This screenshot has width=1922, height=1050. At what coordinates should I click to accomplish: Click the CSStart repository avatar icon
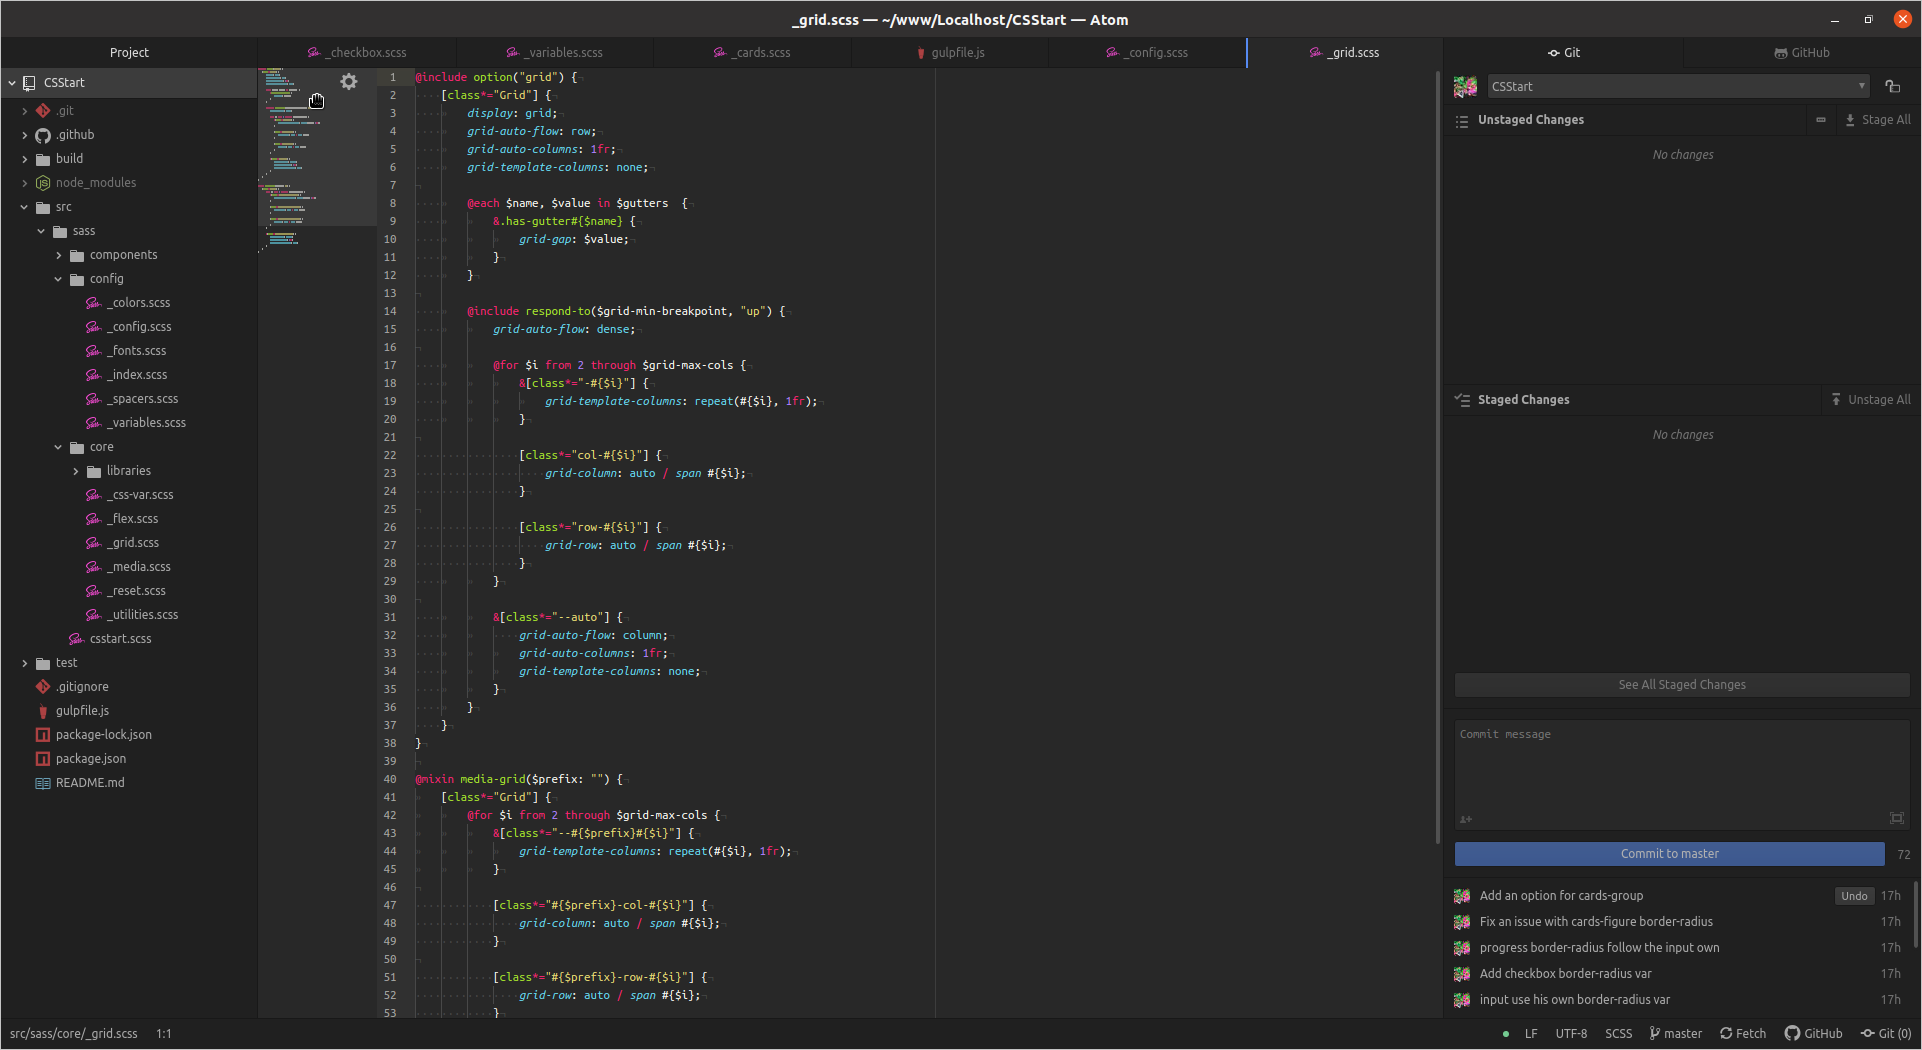pos(1465,87)
